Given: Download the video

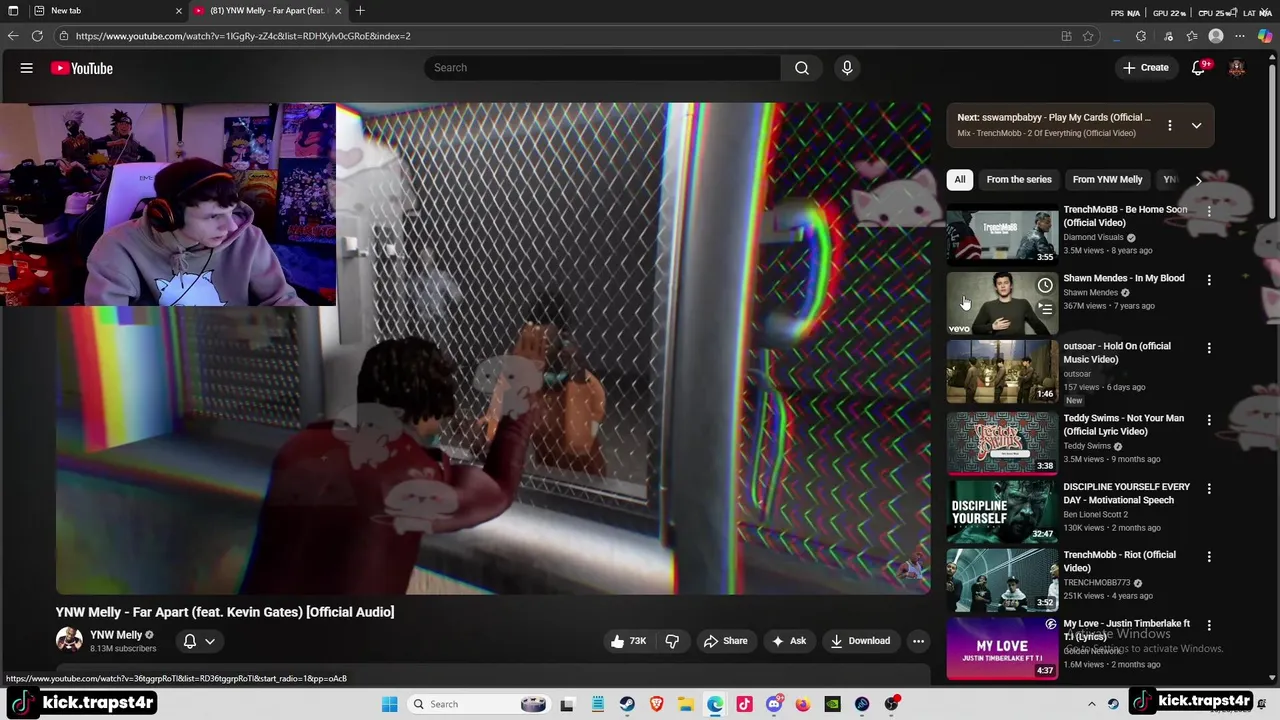Looking at the screenshot, I should 860,641.
